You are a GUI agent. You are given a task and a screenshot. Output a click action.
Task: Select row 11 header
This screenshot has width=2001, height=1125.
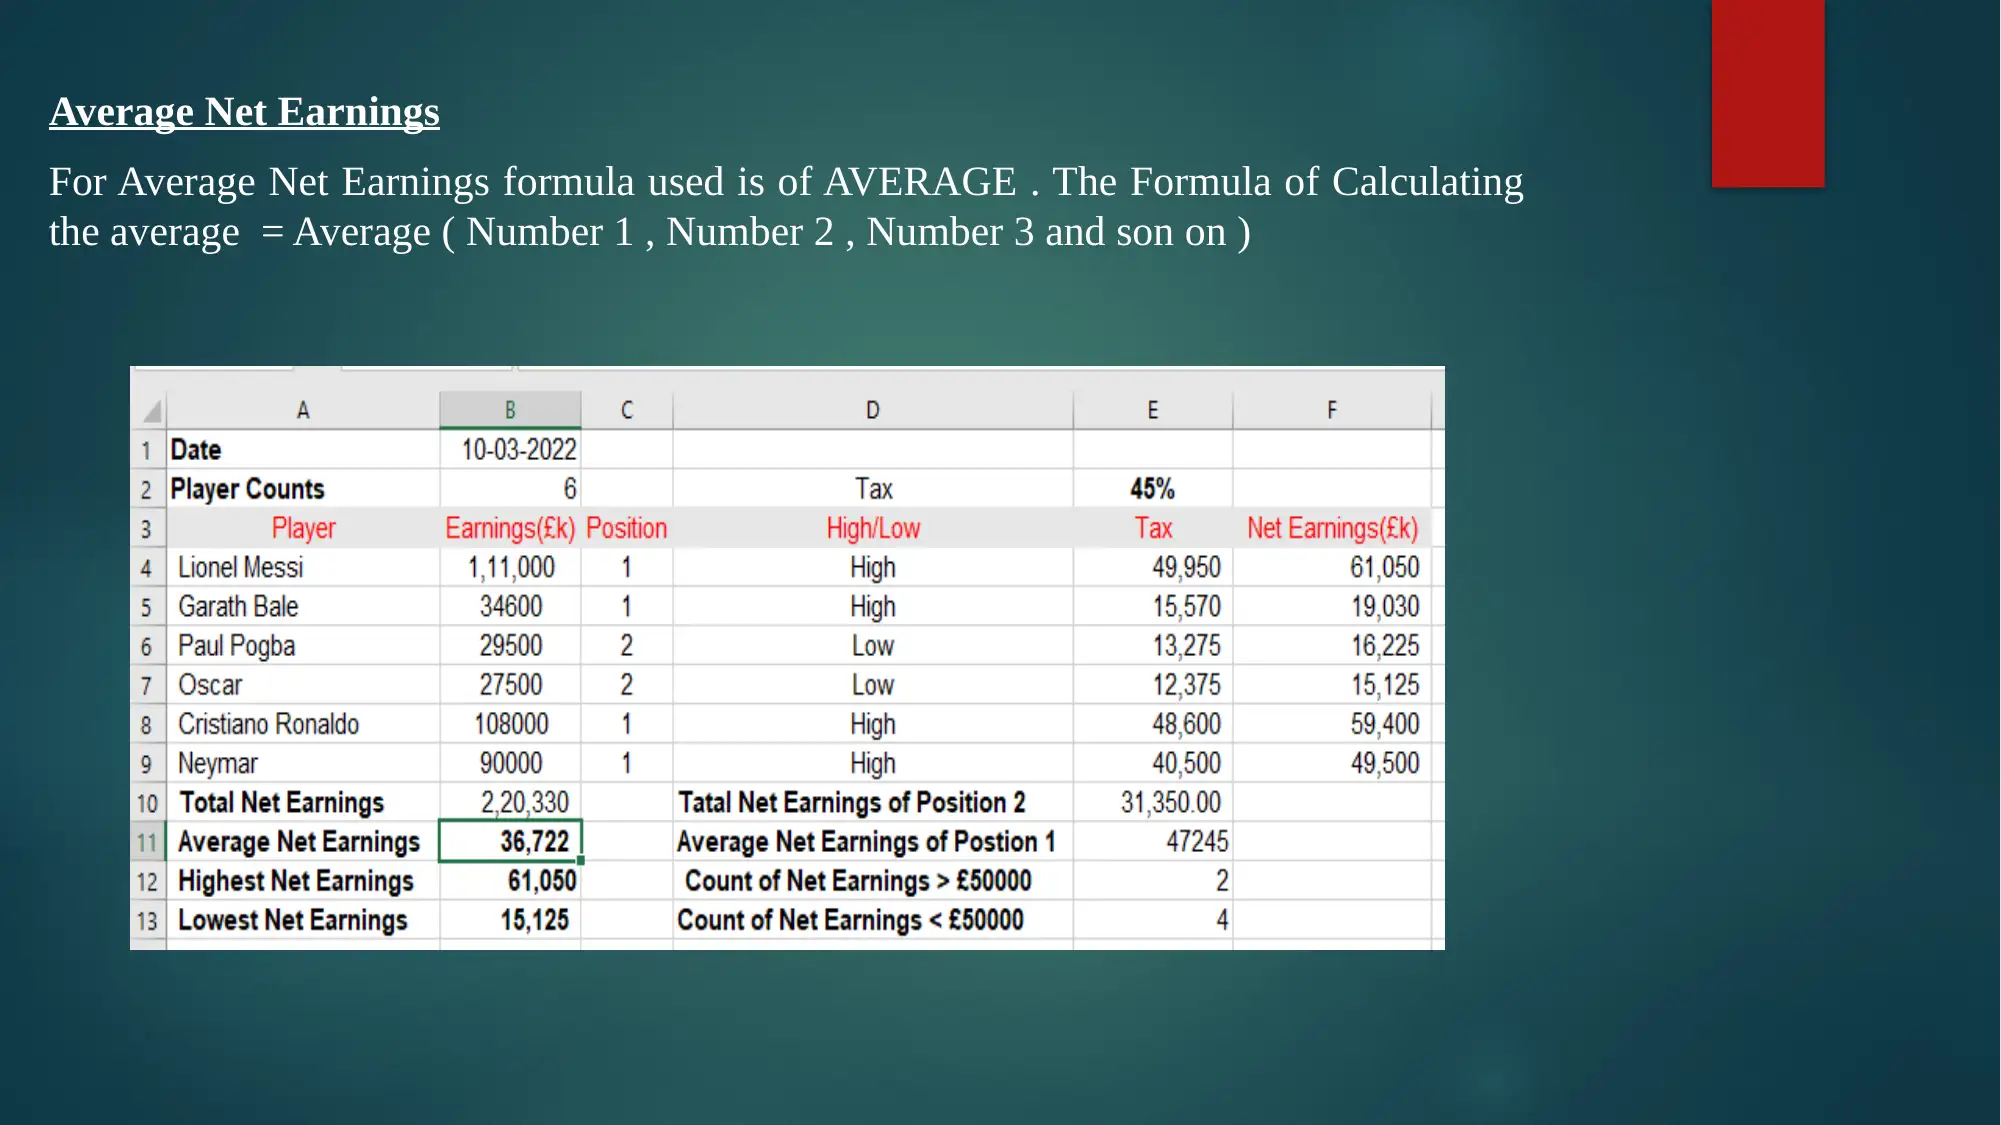147,842
